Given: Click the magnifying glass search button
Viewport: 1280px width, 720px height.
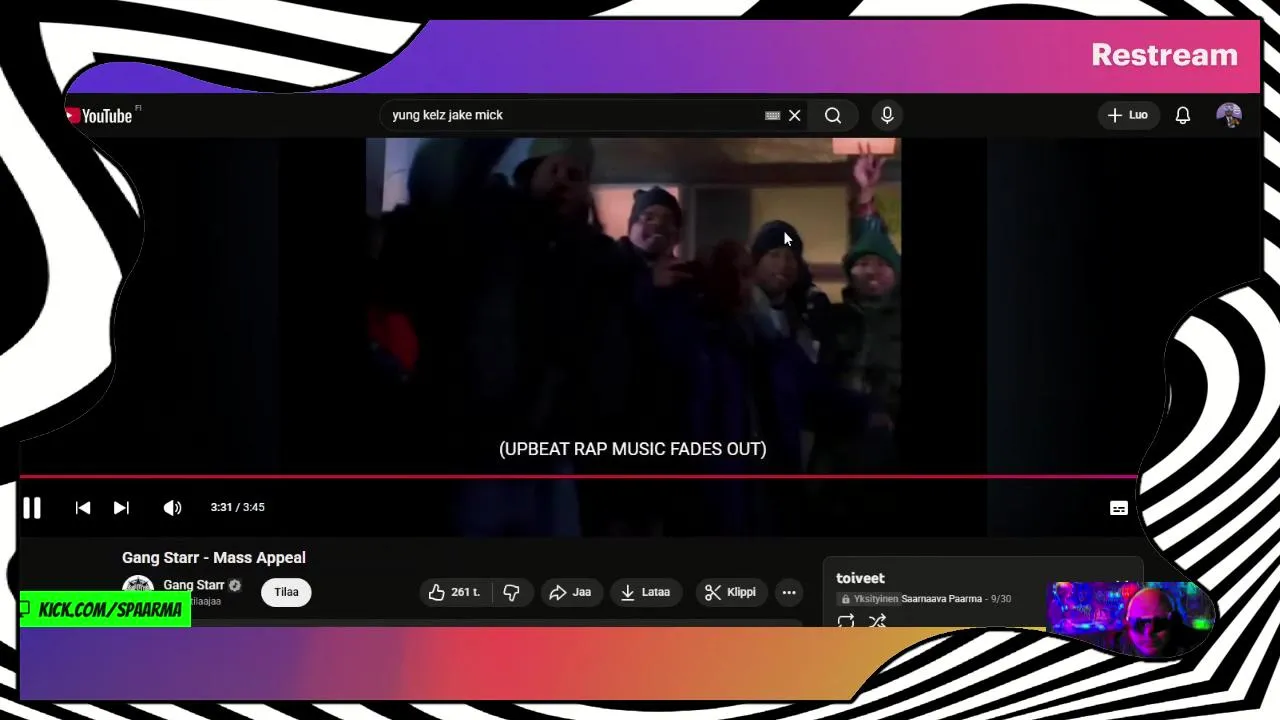Looking at the screenshot, I should [x=833, y=116].
